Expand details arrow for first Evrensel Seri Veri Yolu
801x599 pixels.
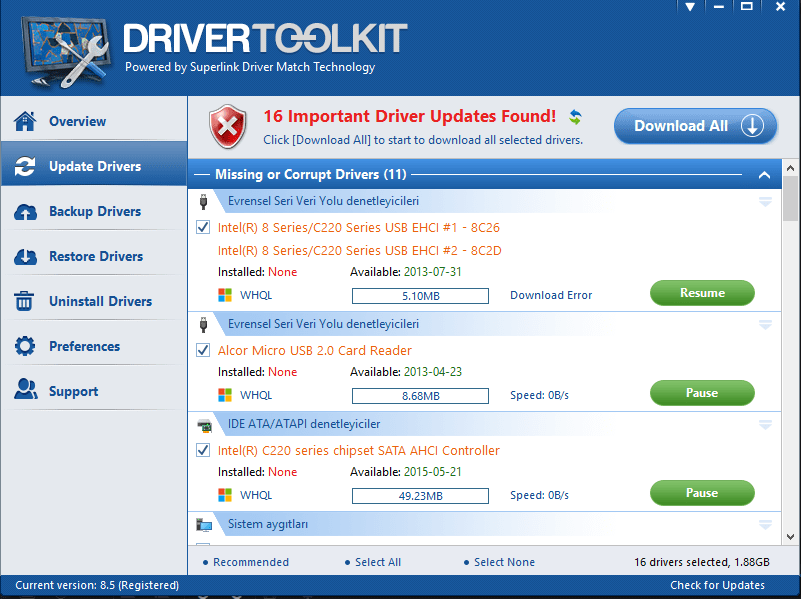(765, 202)
